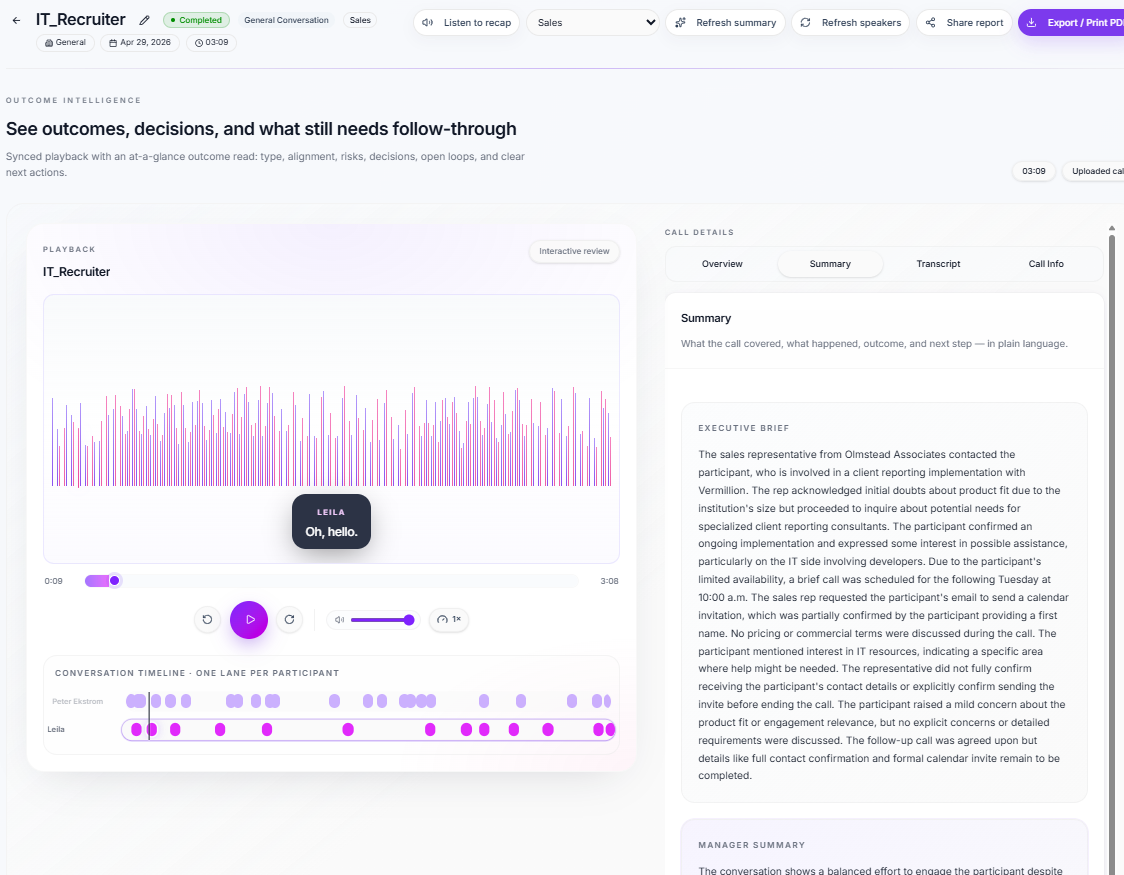
Task: Open the Call Info tab
Action: [x=1046, y=264]
